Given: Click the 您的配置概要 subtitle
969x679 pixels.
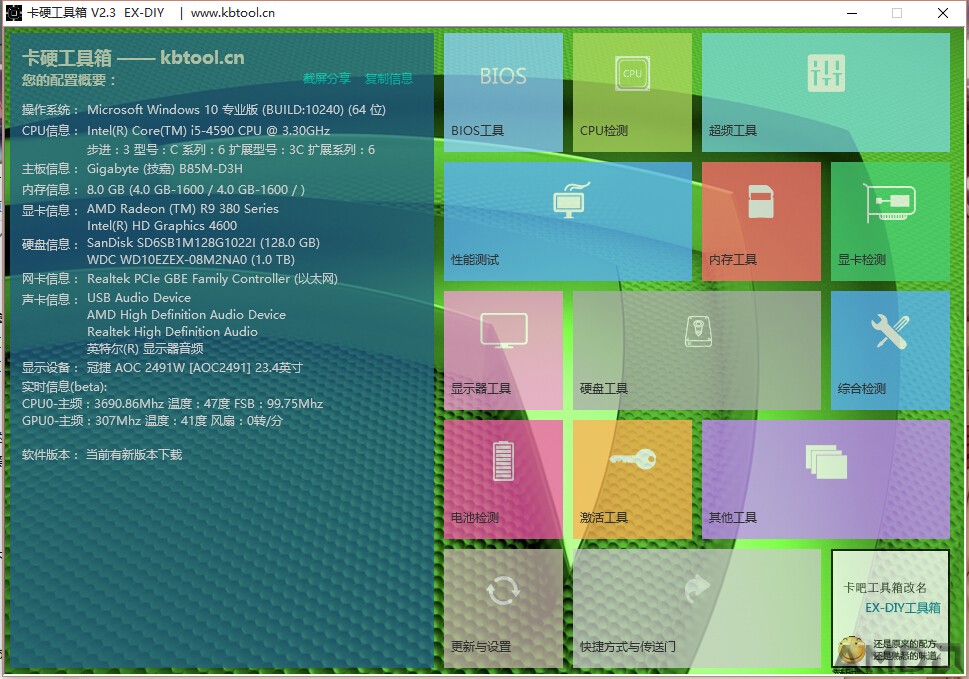Looking at the screenshot, I should [x=69, y=80].
